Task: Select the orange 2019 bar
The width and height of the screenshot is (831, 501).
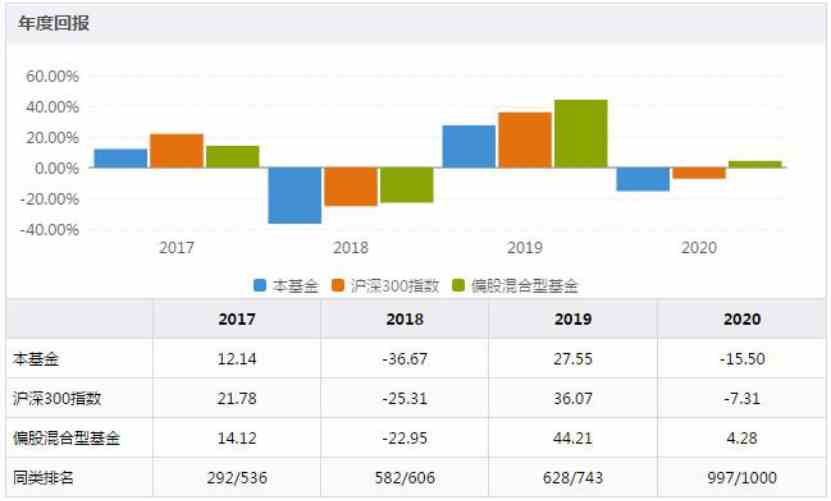Action: [x=525, y=140]
